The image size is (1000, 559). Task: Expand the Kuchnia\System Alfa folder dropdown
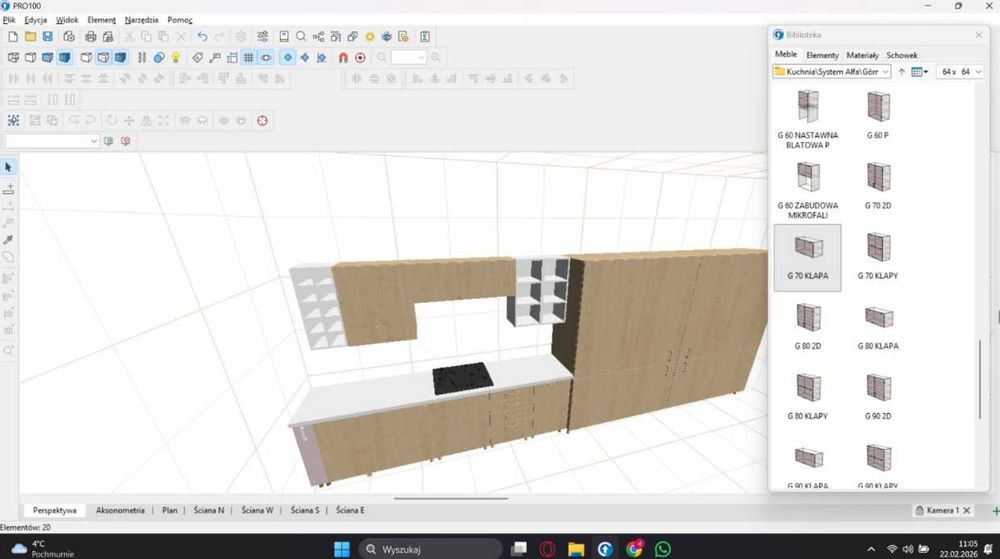[885, 72]
